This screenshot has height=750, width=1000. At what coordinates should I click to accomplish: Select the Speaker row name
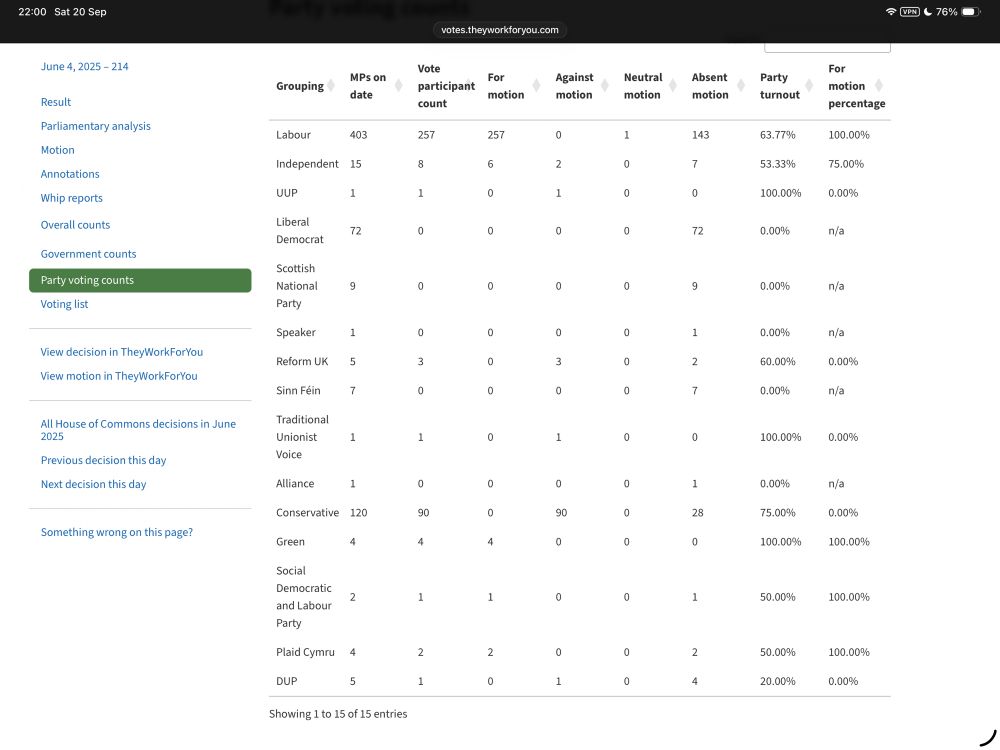tap(296, 332)
